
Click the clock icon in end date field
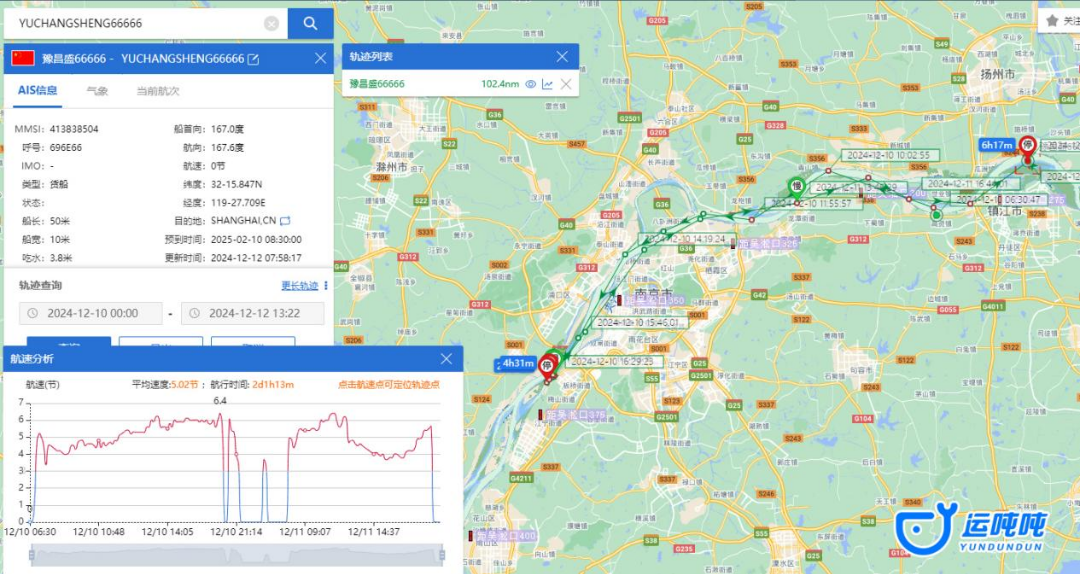(194, 314)
